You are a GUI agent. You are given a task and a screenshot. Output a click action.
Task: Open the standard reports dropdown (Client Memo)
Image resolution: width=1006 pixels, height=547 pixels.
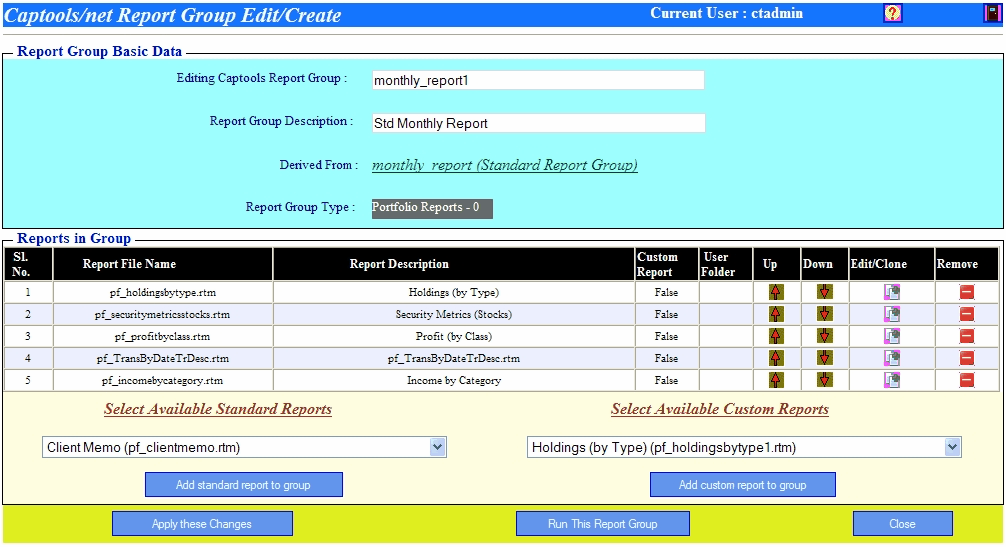(x=244, y=448)
